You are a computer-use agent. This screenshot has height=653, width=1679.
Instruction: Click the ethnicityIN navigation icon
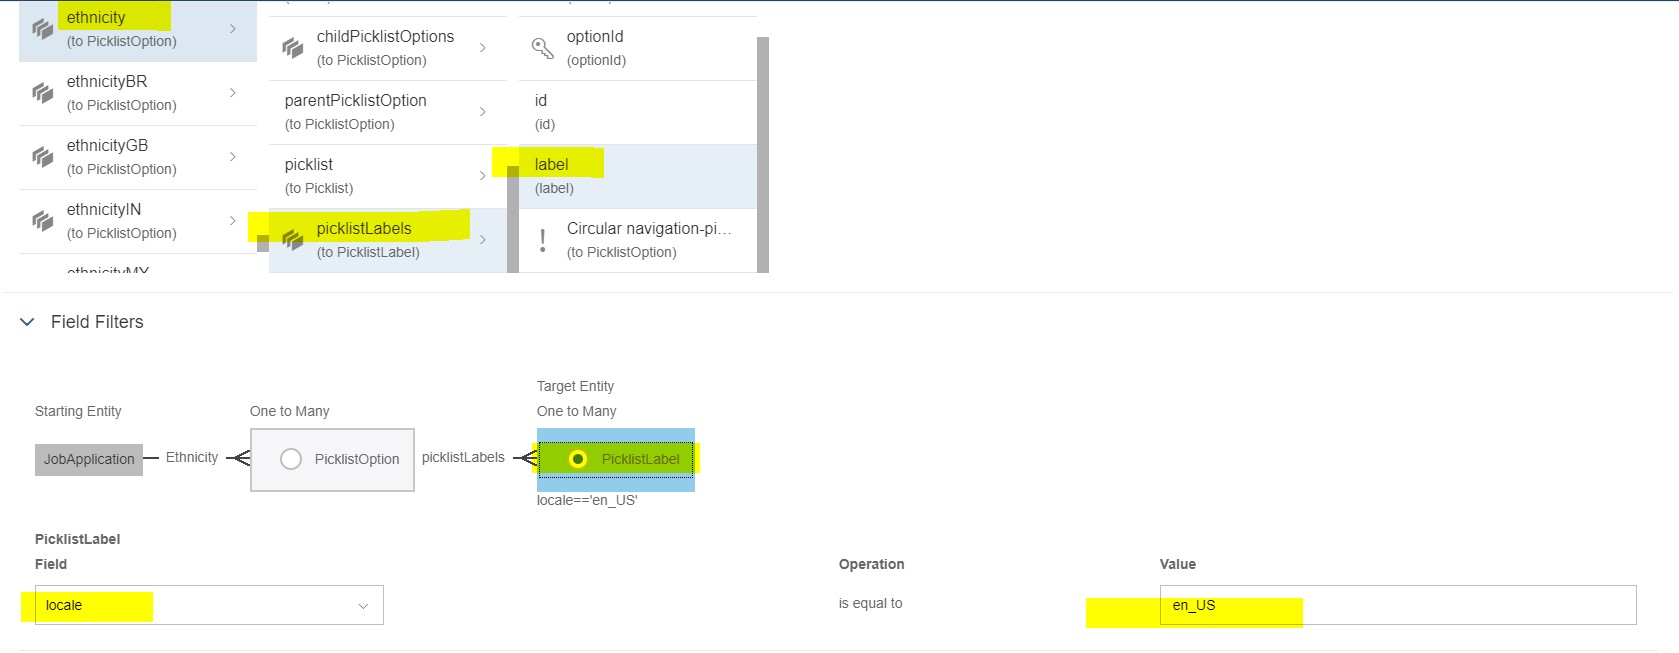point(42,221)
